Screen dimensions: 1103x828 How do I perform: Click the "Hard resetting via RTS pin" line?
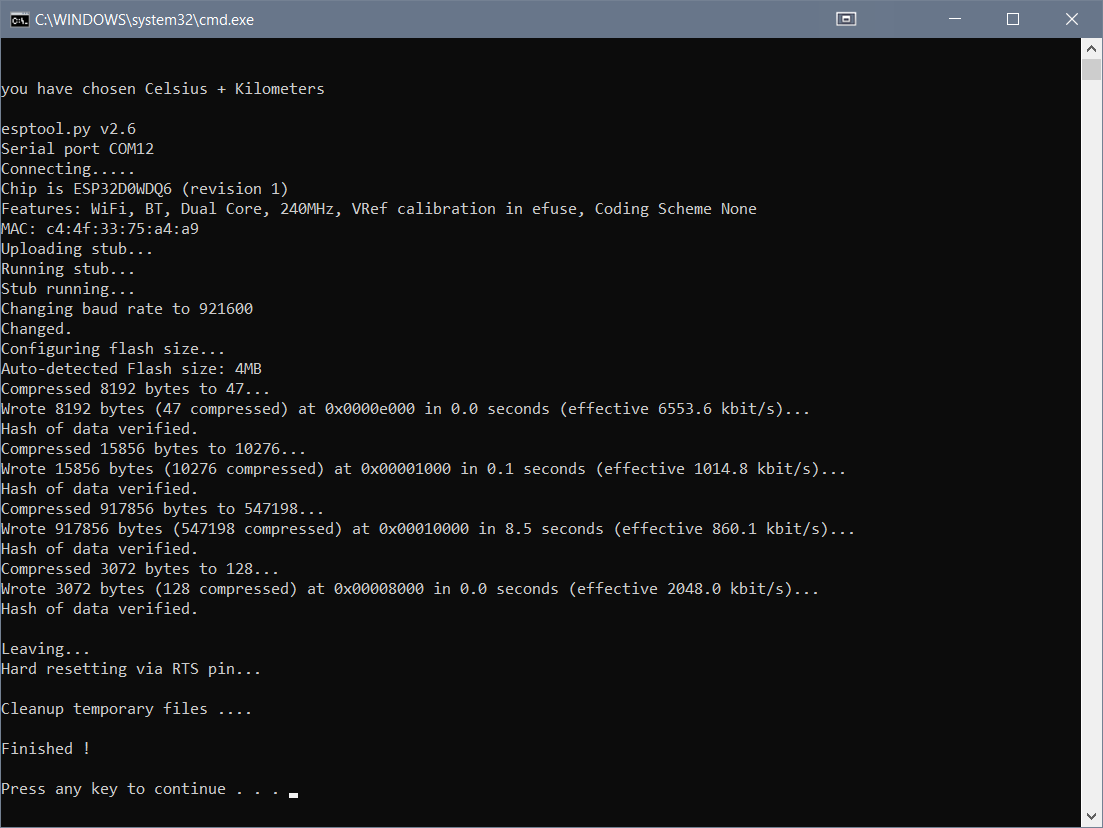tap(130, 669)
